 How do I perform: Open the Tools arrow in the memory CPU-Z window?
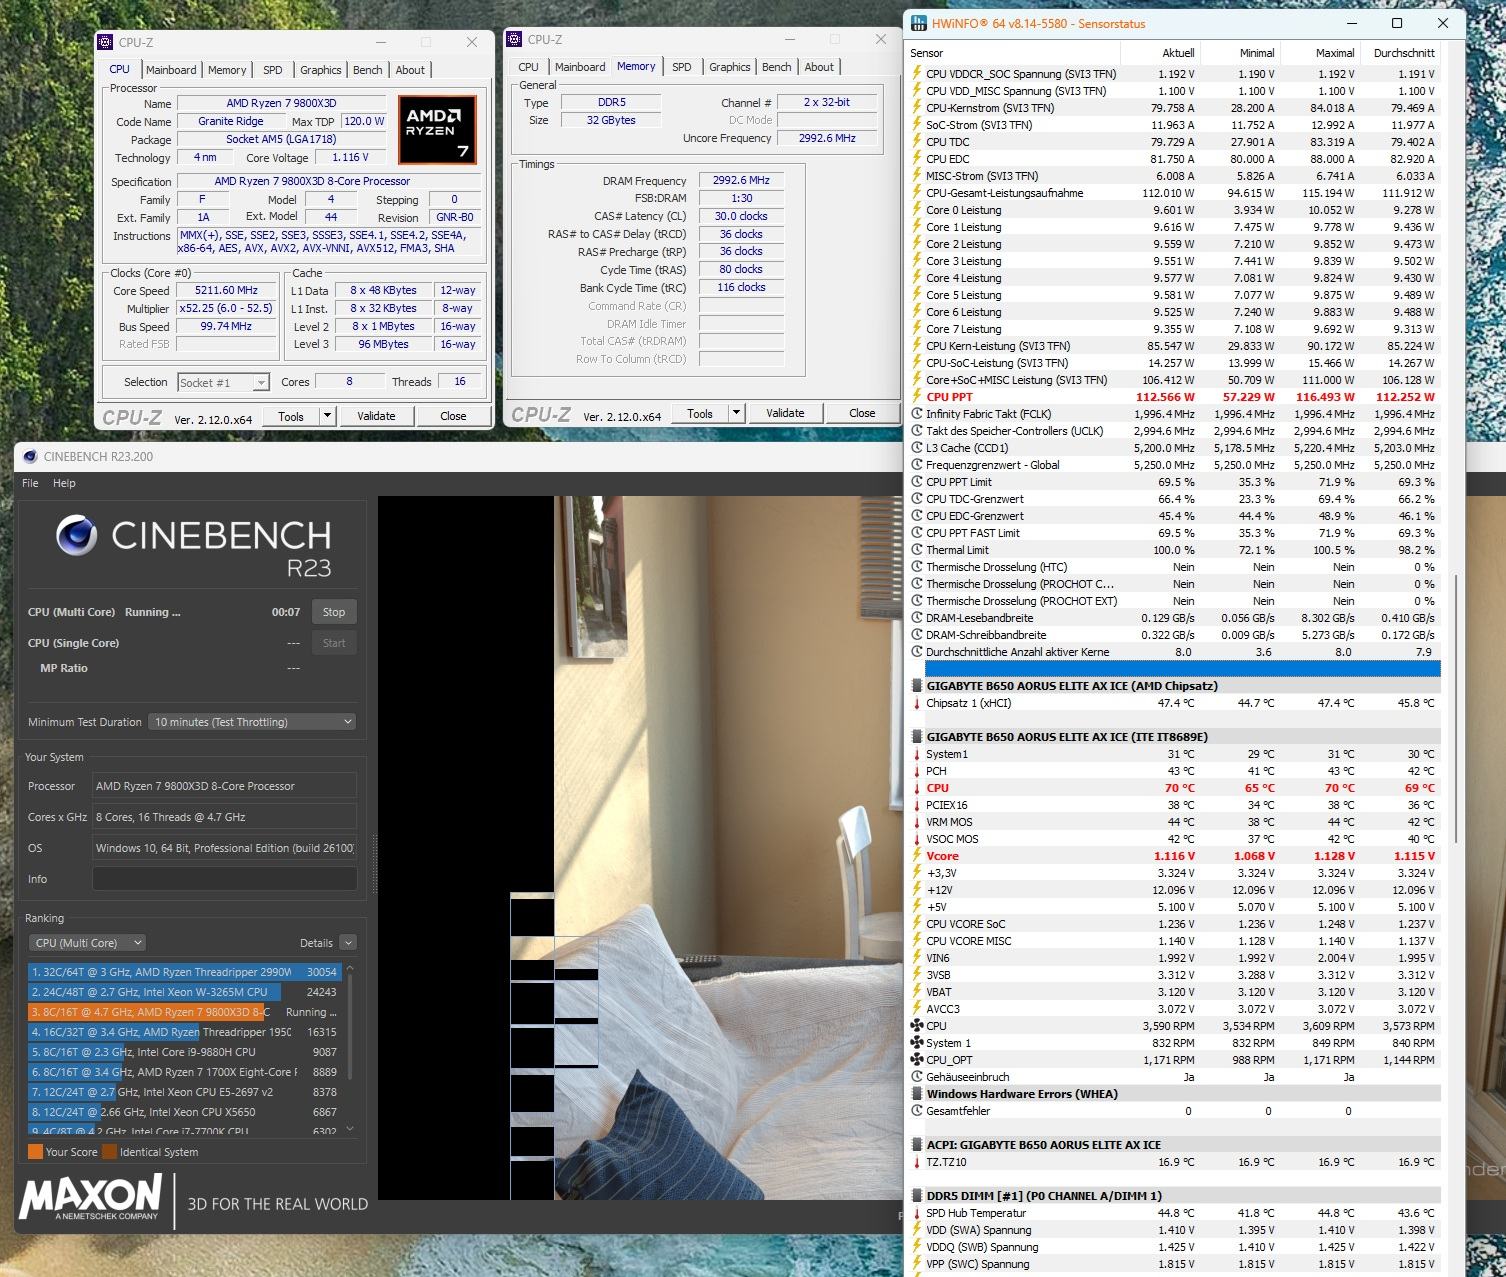736,413
